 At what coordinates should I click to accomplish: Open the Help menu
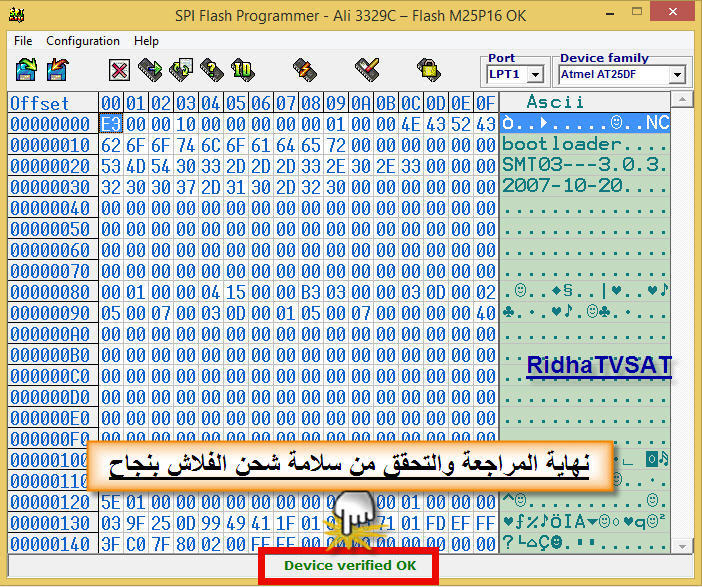click(x=146, y=41)
